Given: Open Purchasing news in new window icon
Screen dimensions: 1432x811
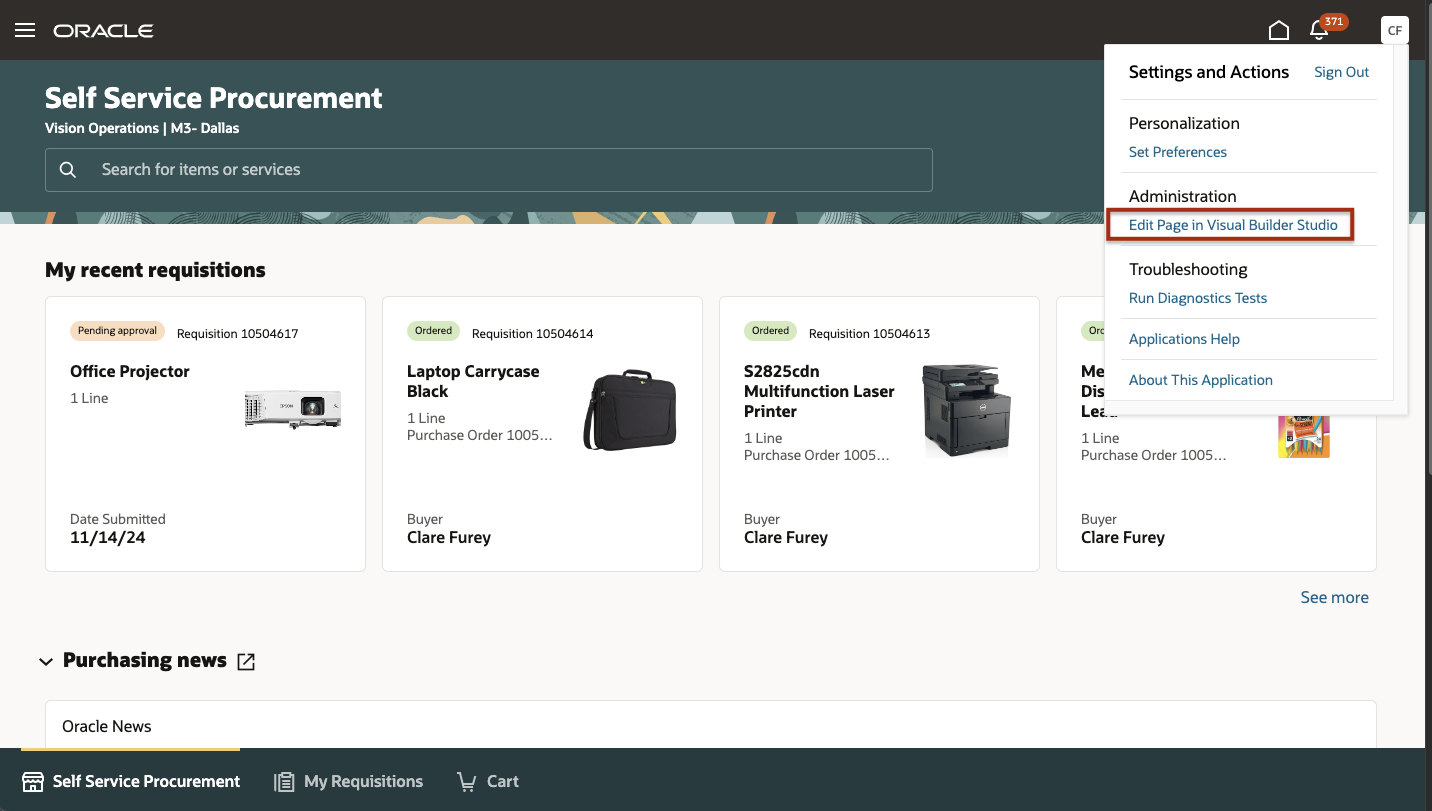Looking at the screenshot, I should (246, 661).
